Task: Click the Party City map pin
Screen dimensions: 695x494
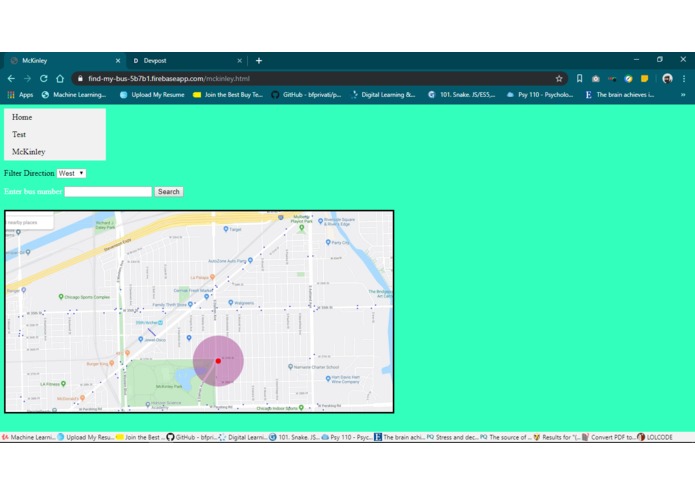Action: 328,242
